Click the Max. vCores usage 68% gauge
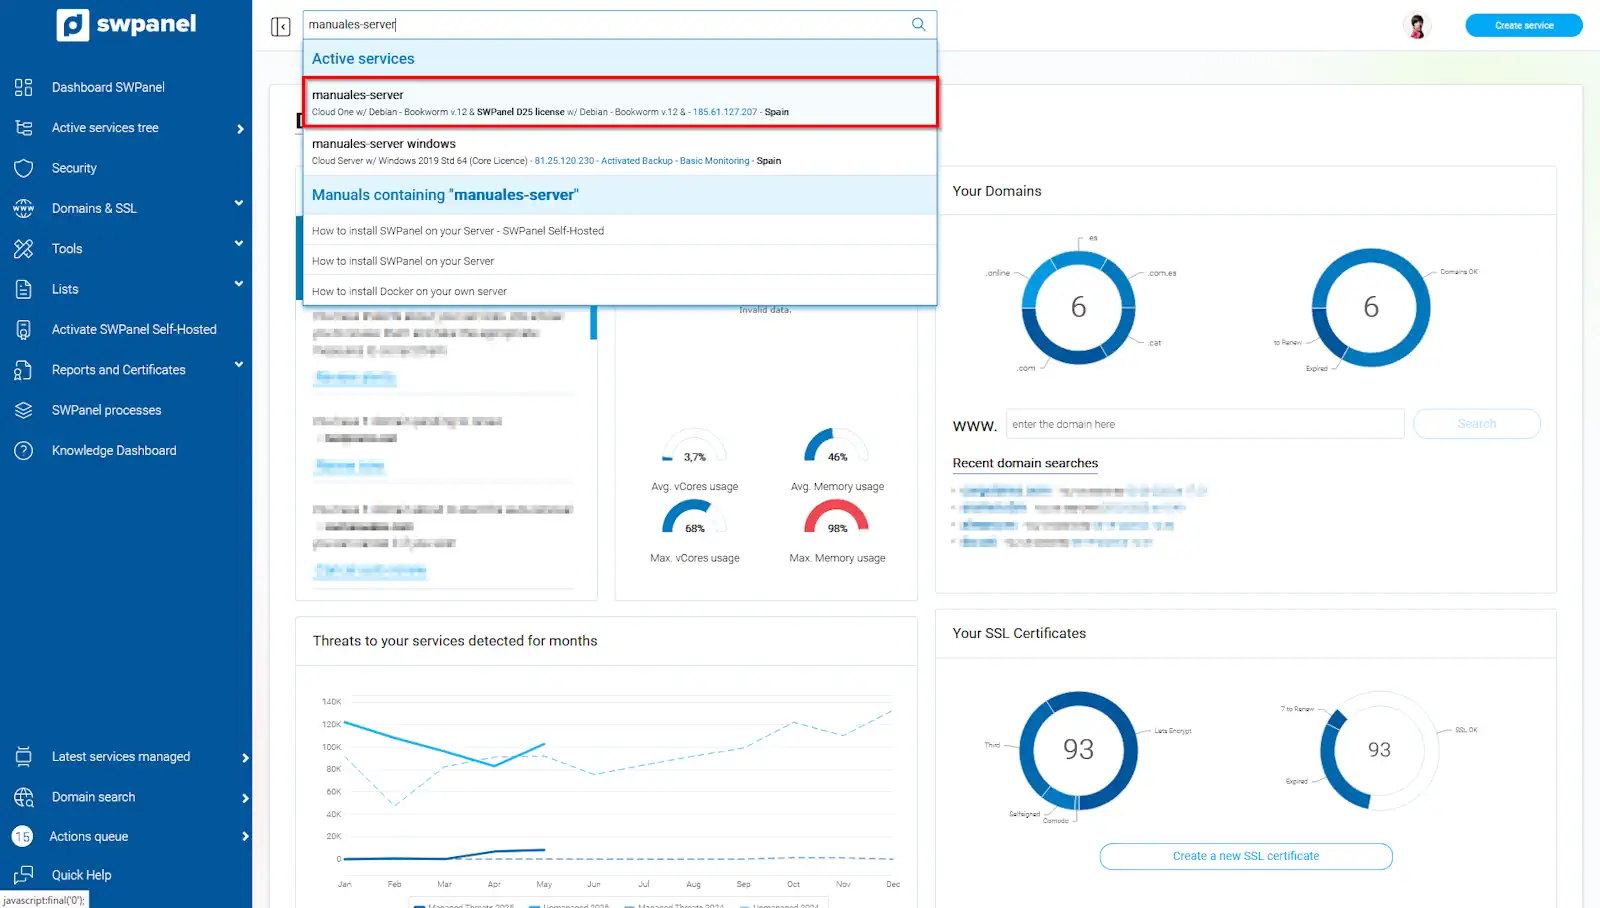The image size is (1600, 908). [x=695, y=518]
